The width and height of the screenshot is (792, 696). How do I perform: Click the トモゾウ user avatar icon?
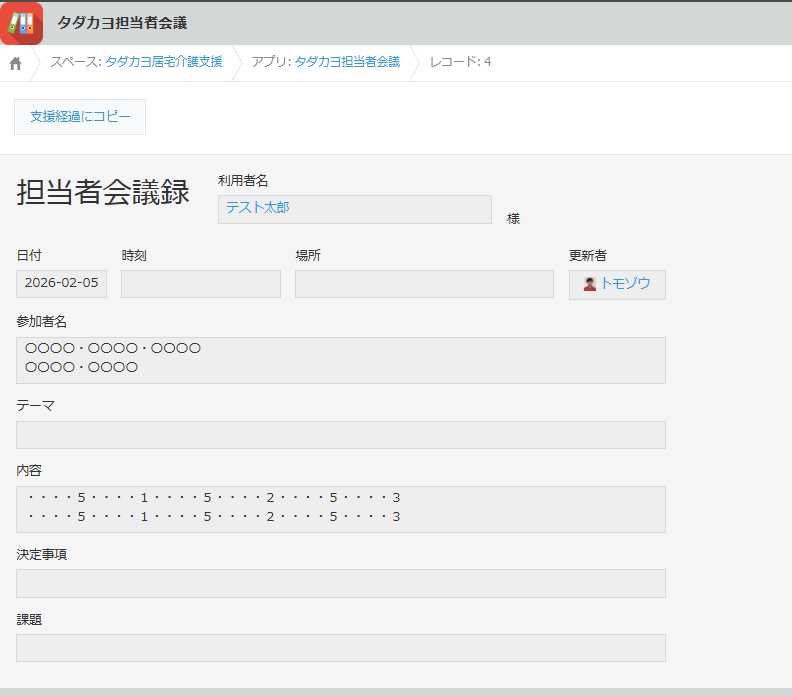(589, 284)
